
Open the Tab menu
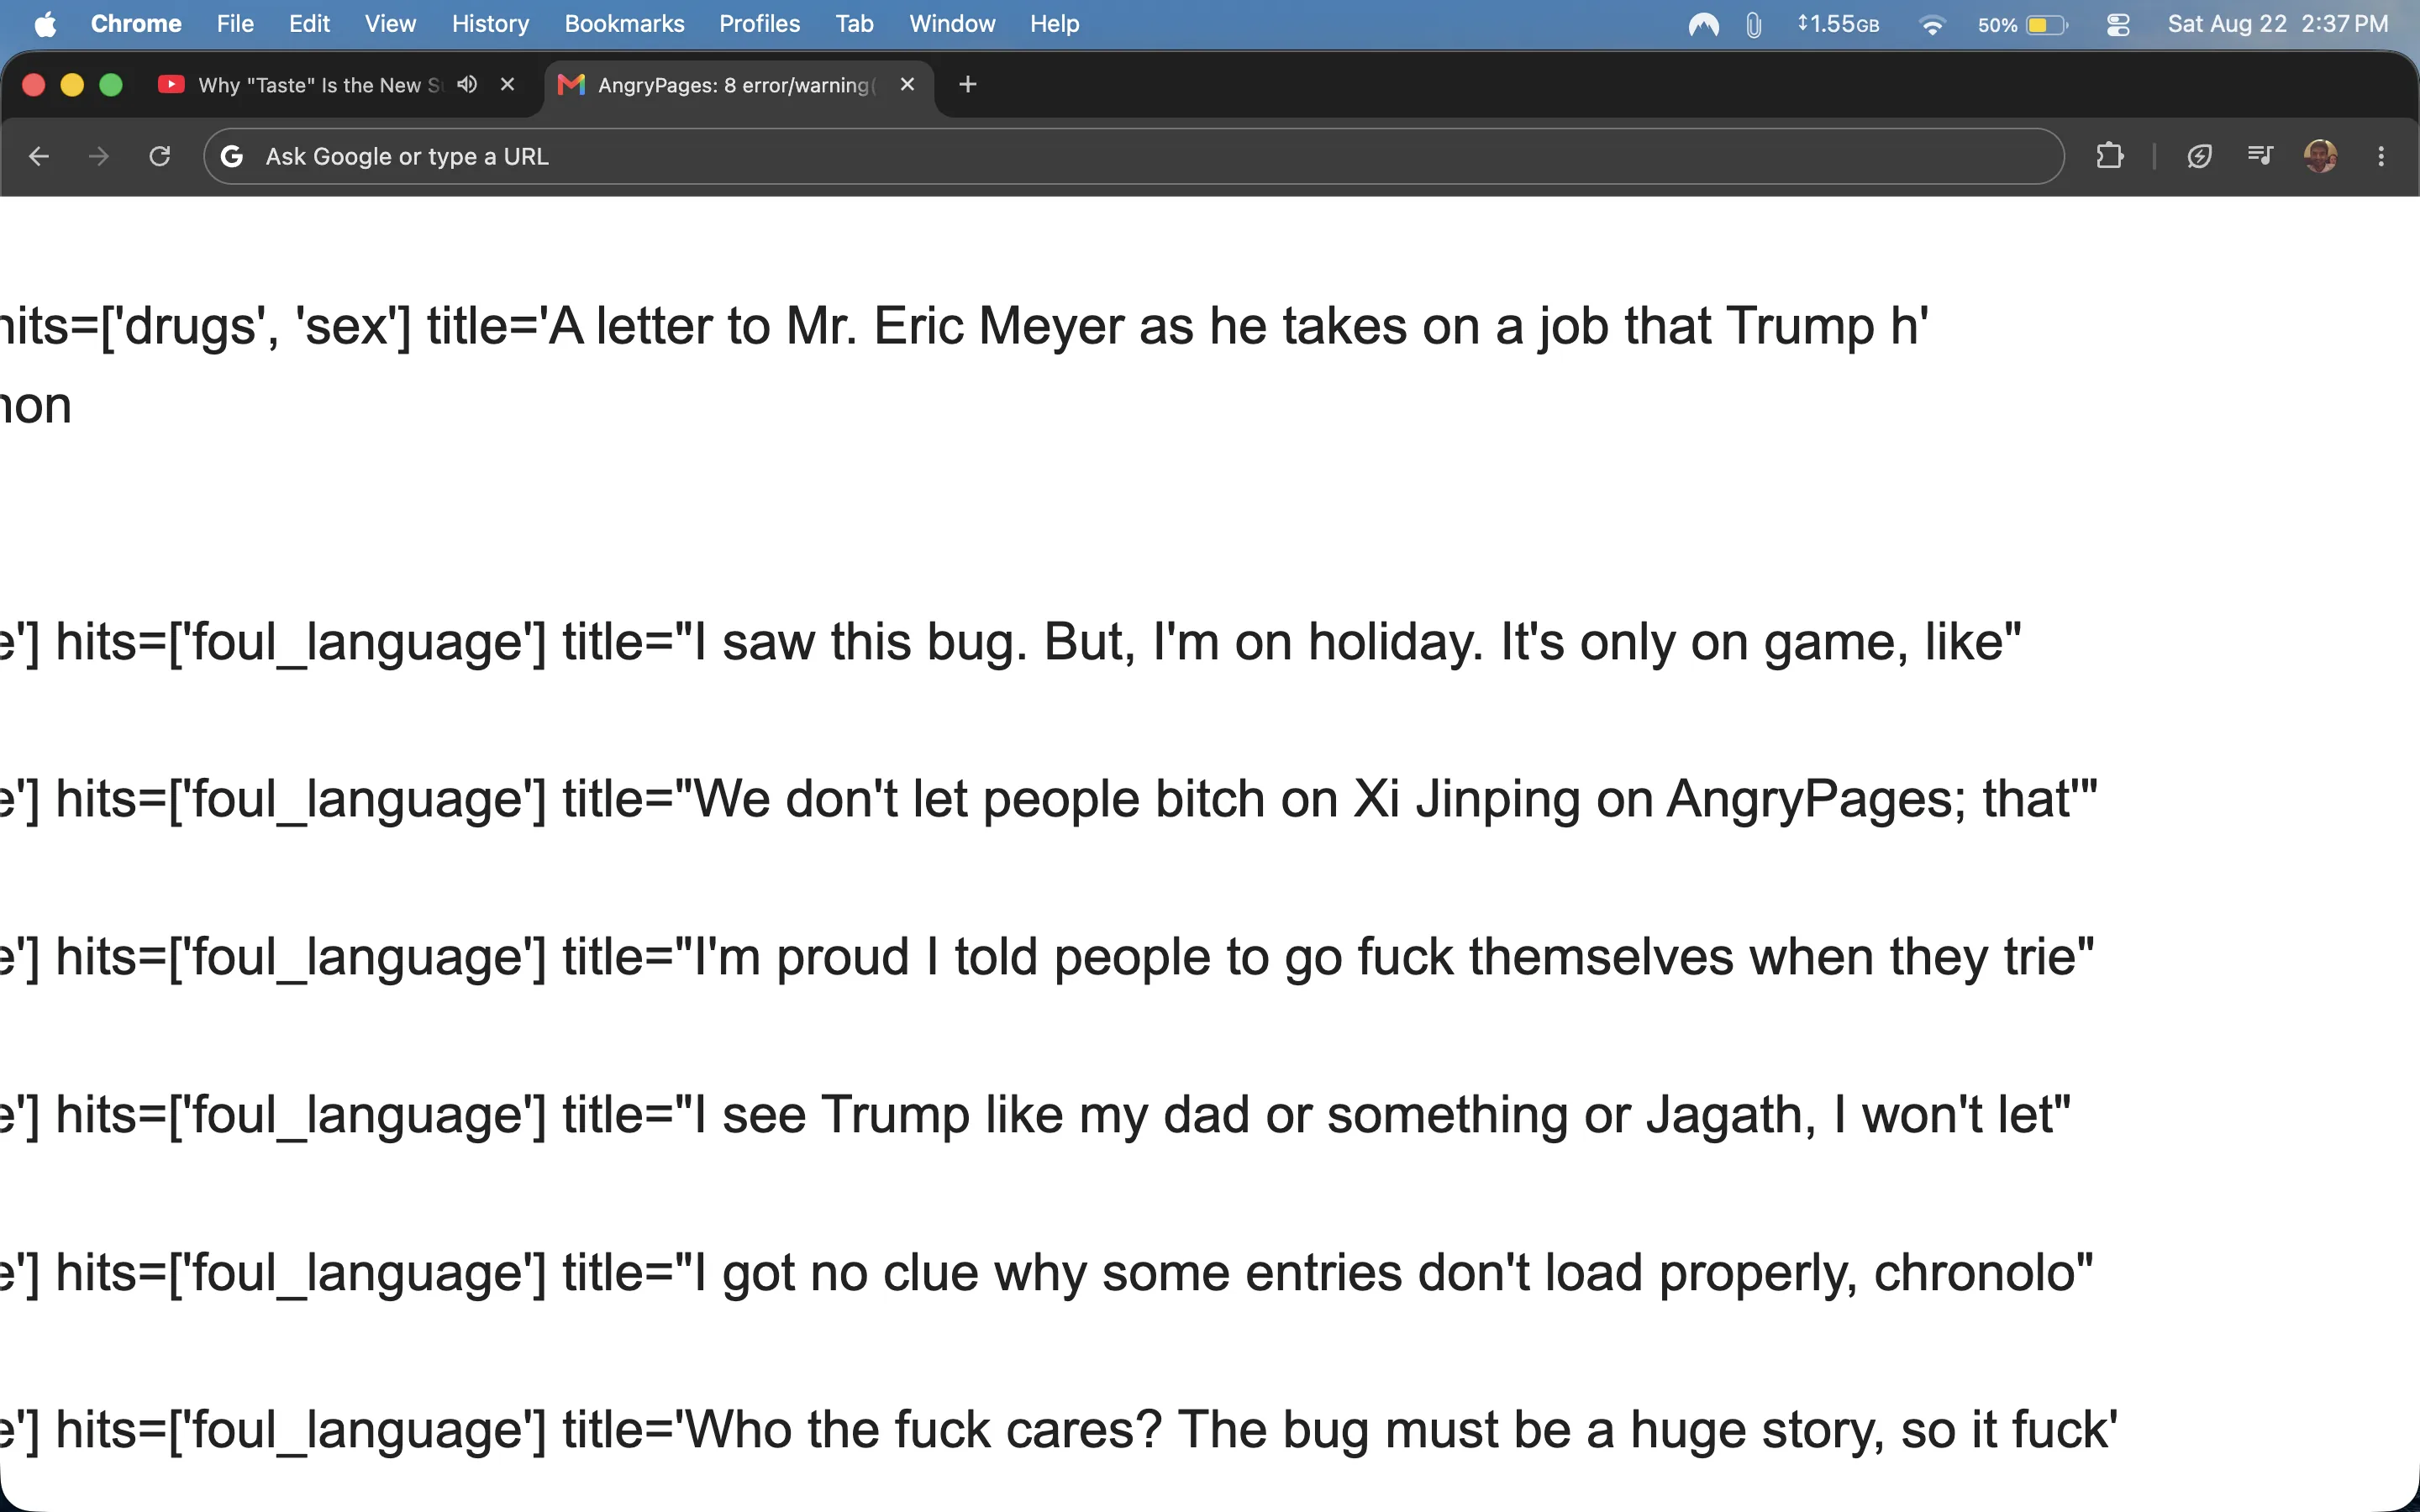pyautogui.click(x=854, y=24)
